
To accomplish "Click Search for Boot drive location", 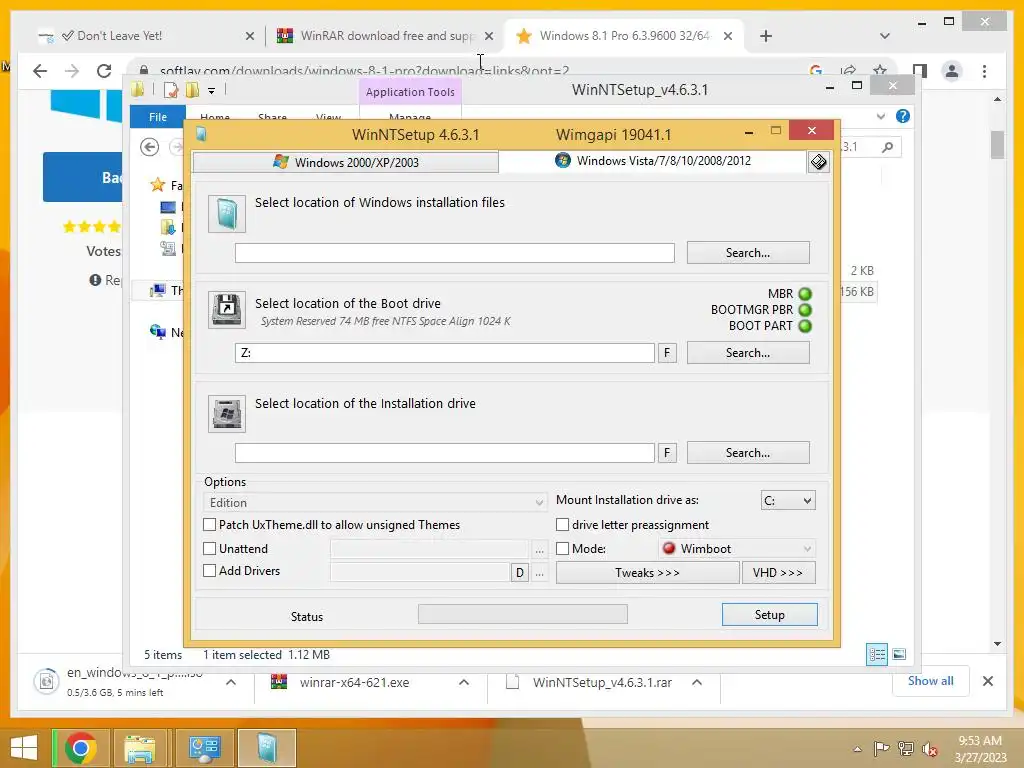I will pos(748,353).
